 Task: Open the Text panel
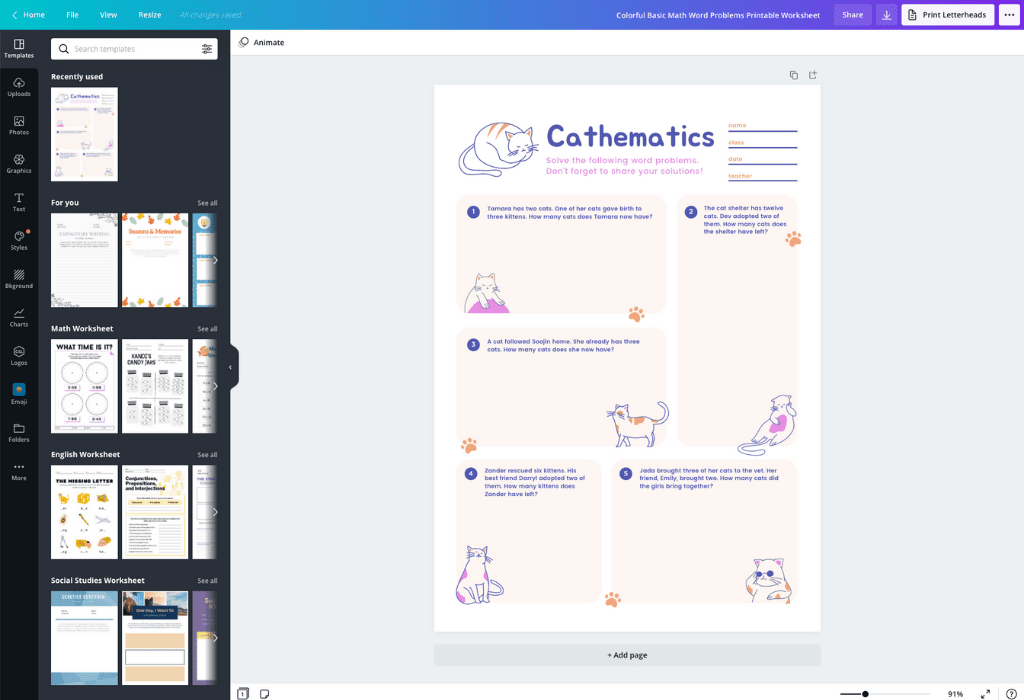click(x=19, y=200)
